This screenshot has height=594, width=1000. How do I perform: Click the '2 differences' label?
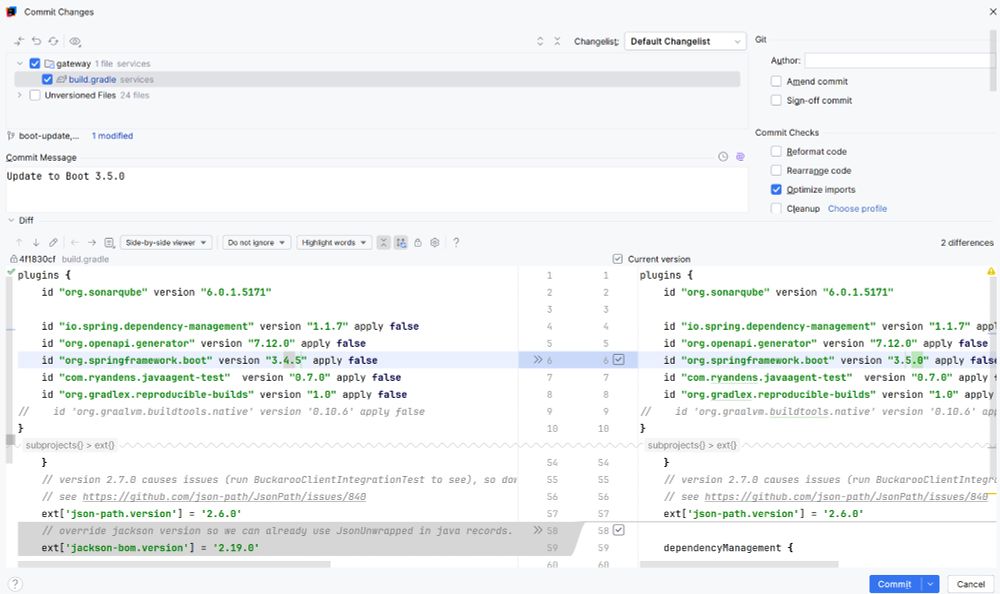(967, 242)
